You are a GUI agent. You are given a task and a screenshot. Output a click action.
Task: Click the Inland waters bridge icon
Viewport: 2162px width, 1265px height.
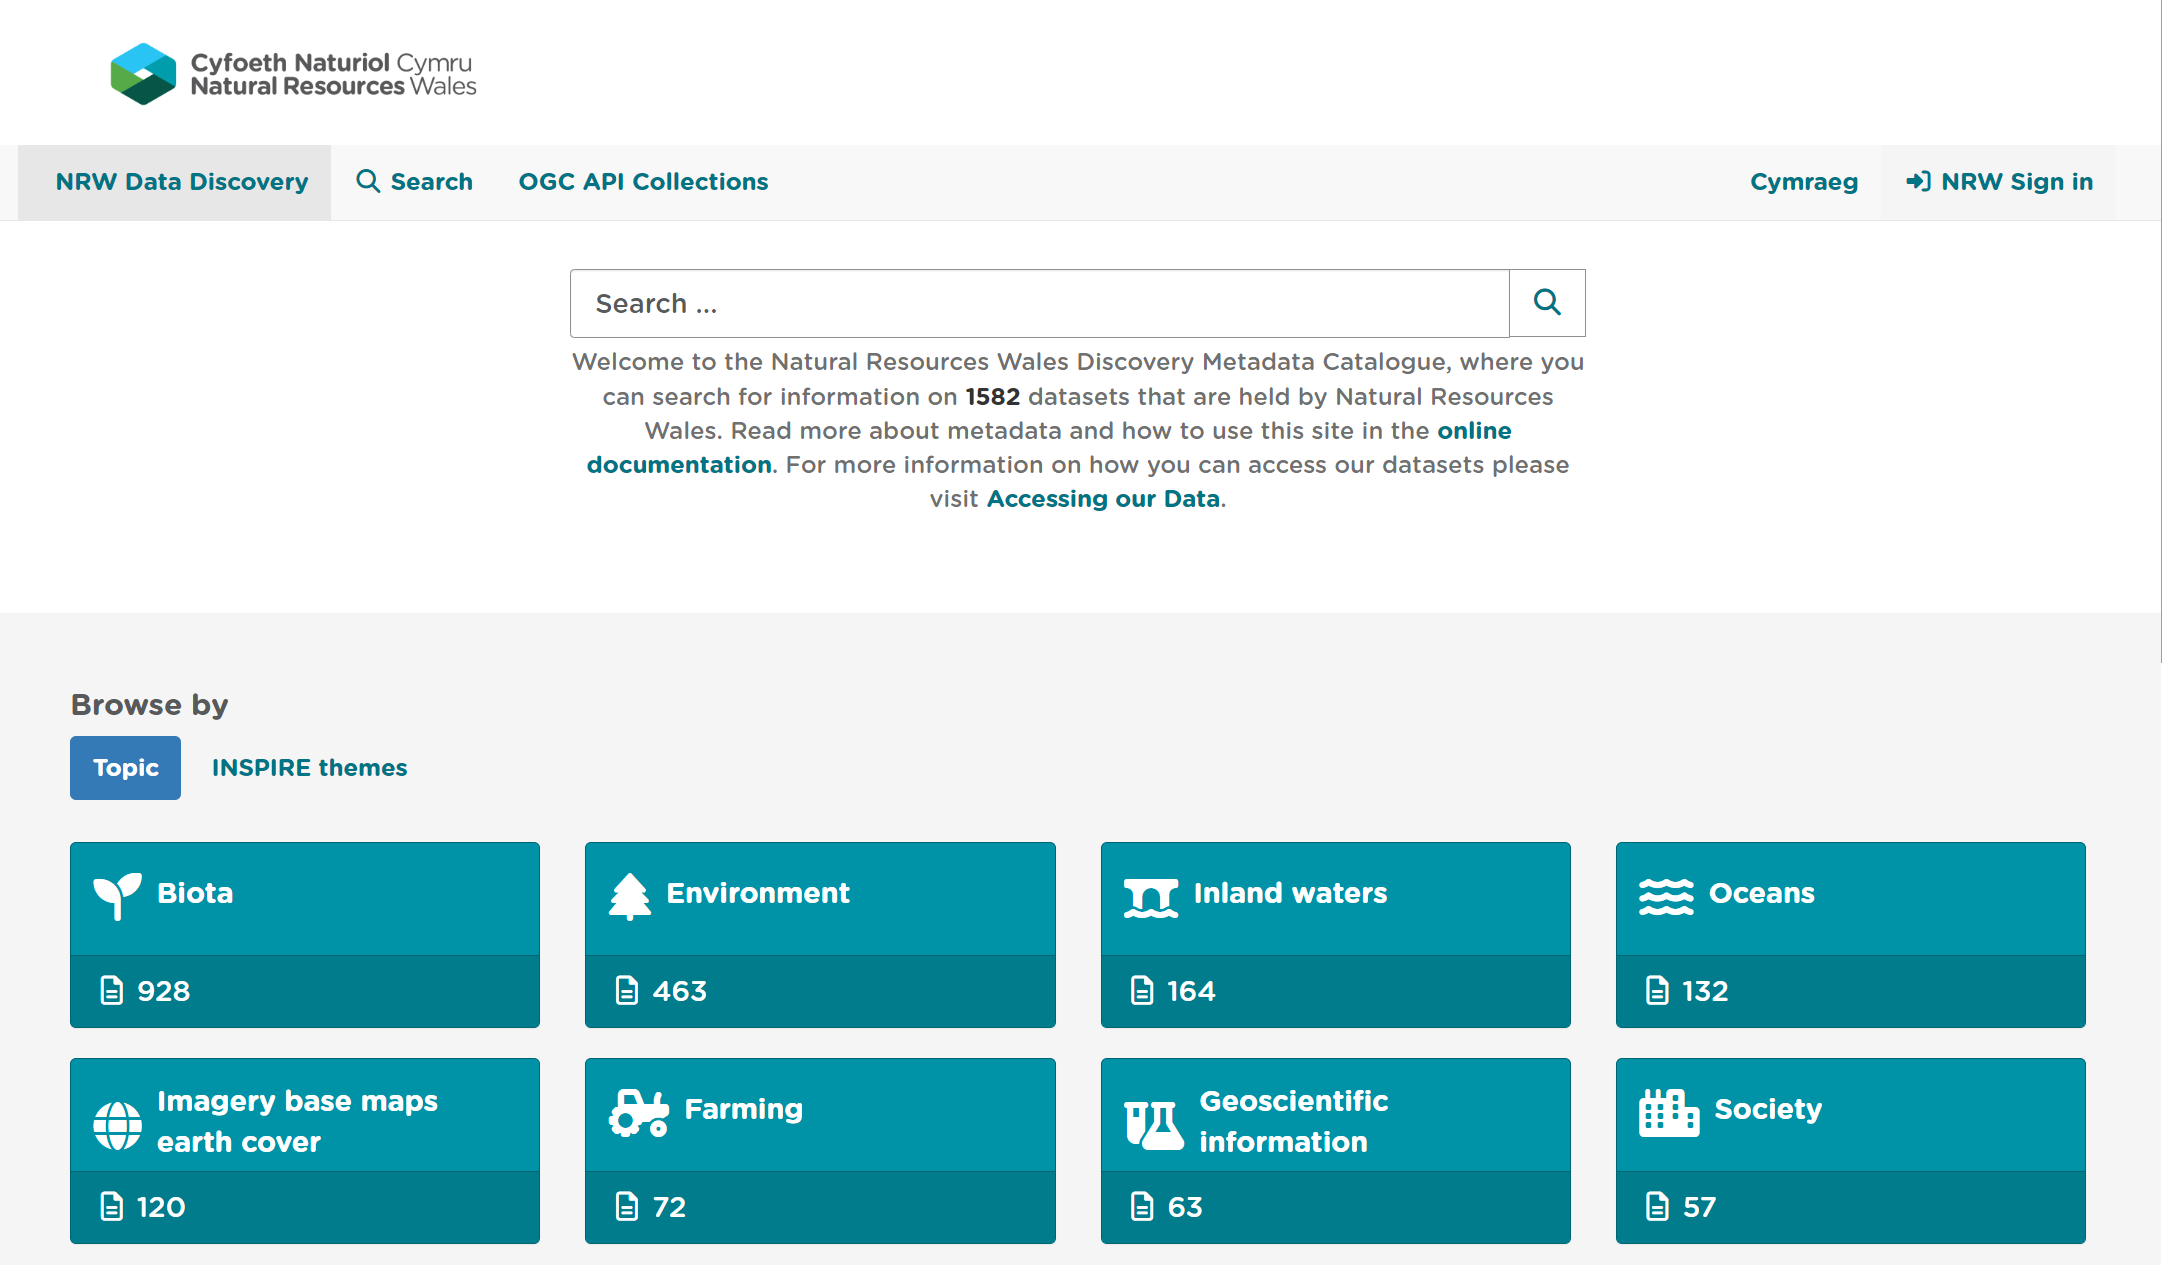(1150, 897)
